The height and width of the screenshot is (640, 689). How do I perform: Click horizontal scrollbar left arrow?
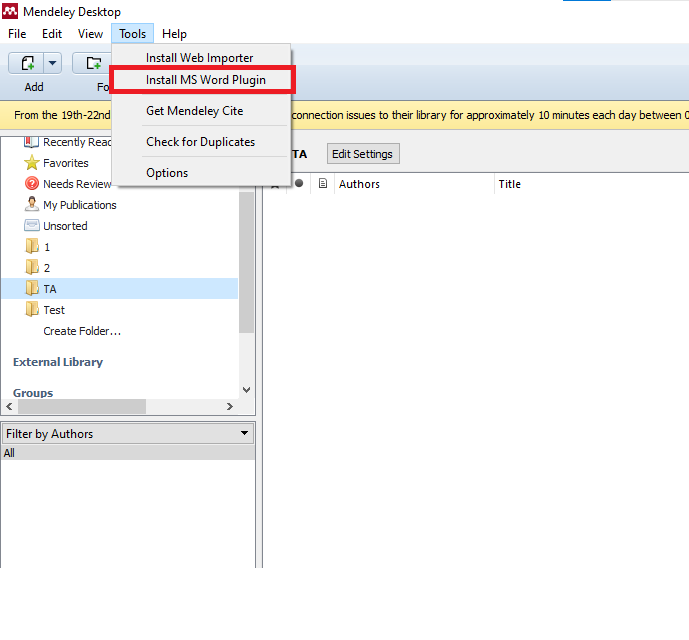(x=9, y=407)
